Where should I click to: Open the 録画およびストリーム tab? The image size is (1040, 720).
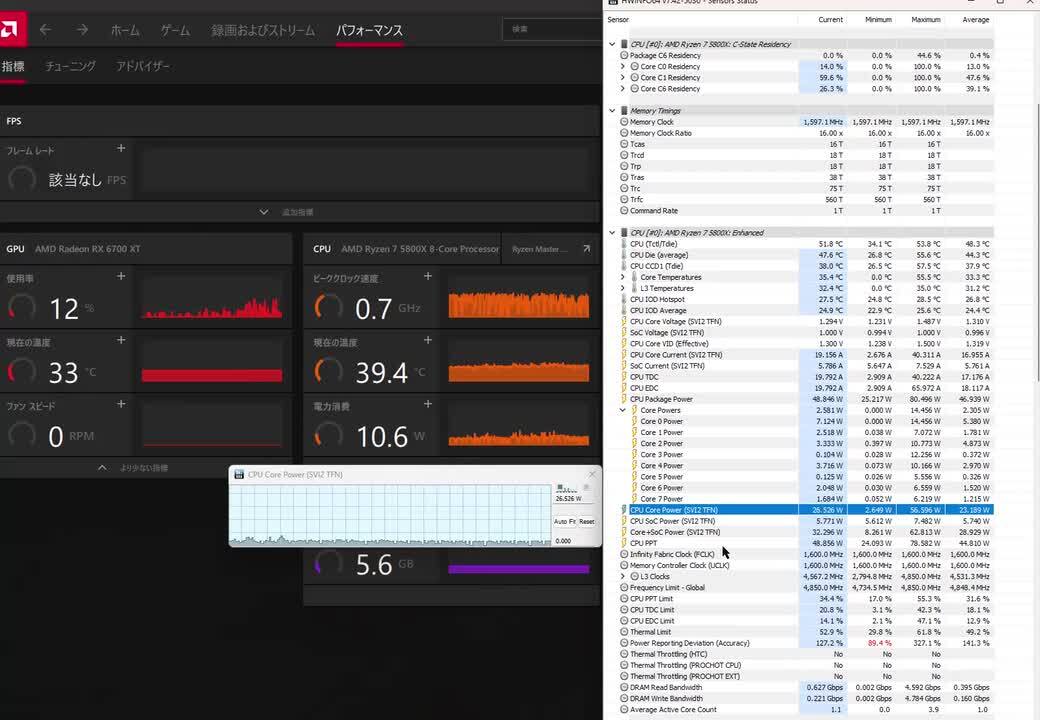pos(263,30)
